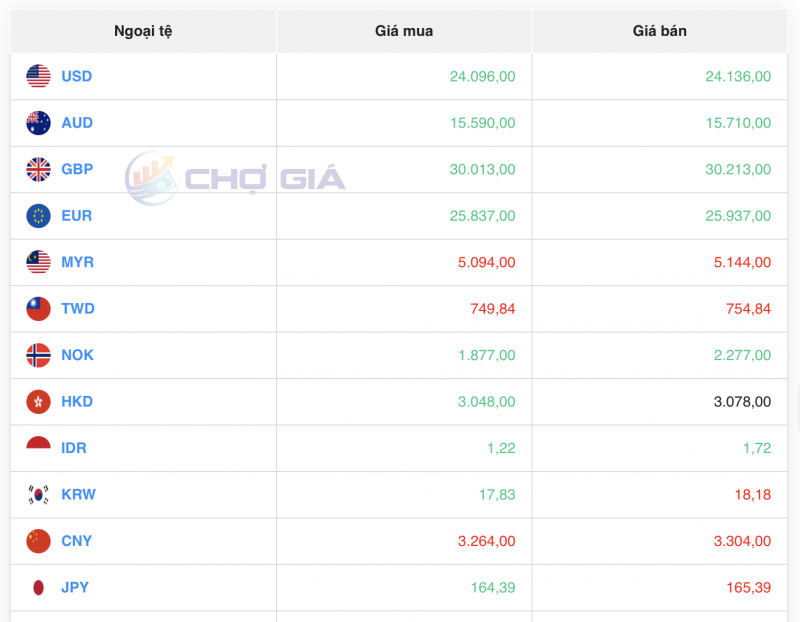Click the IDR Indonesian flag icon
Viewport: 800px width, 622px height.
(38, 448)
